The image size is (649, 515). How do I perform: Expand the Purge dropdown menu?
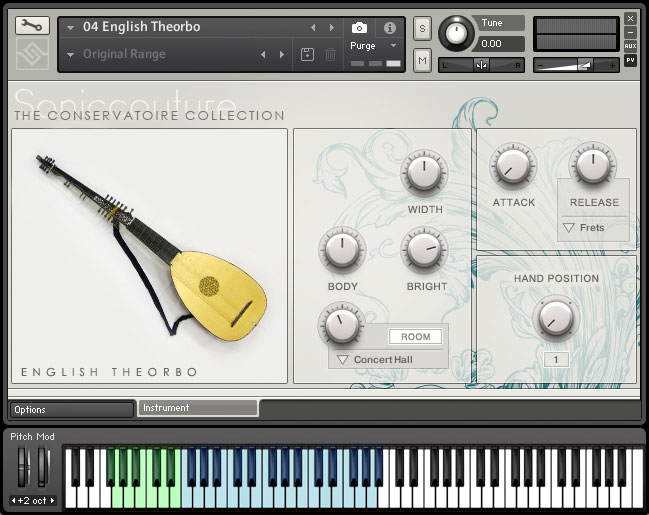click(x=393, y=45)
